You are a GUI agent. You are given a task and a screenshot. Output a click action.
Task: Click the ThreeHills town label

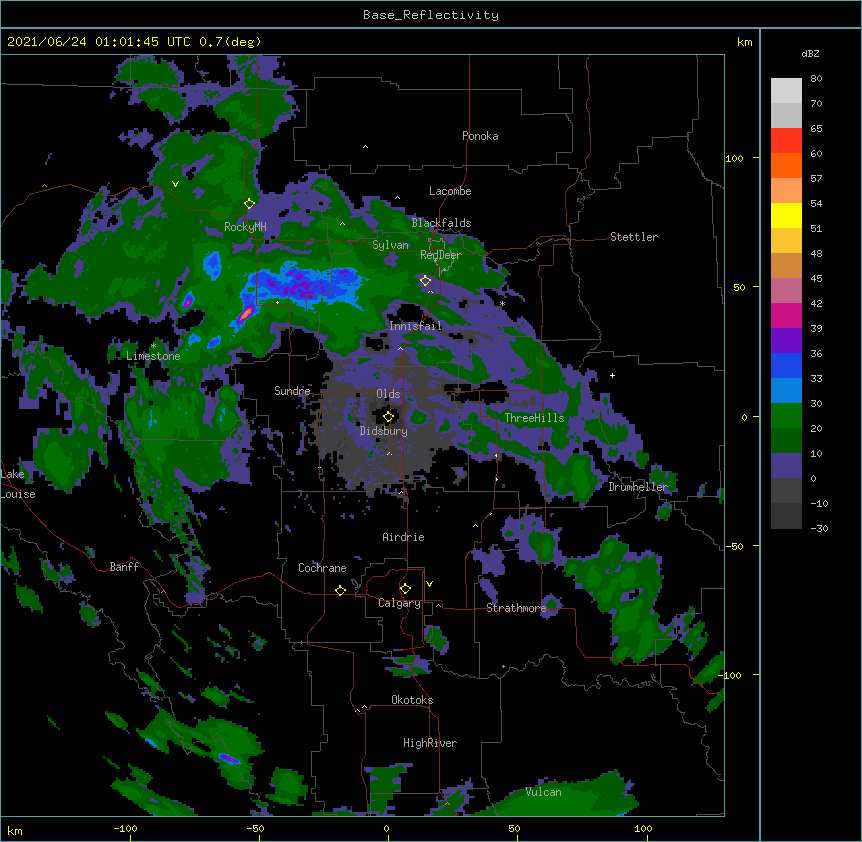pyautogui.click(x=534, y=418)
